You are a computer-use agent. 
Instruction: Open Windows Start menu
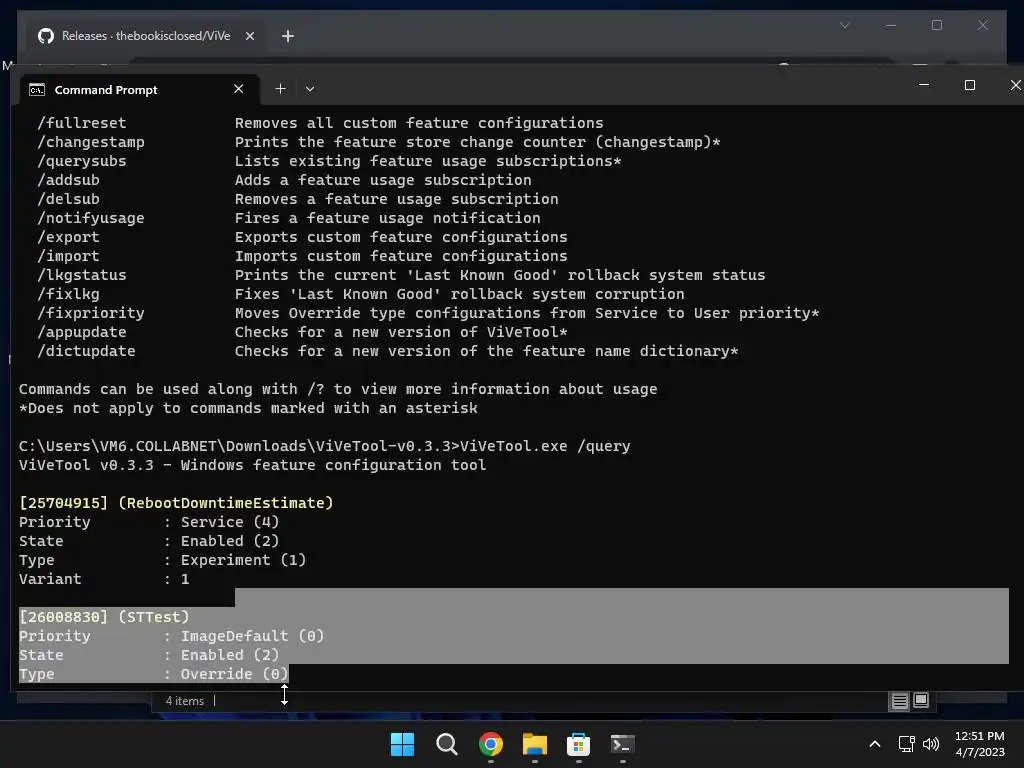click(402, 744)
